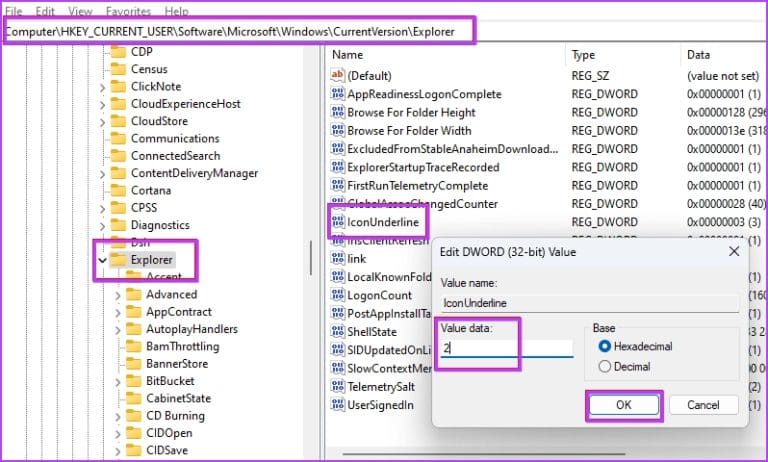Expand the ContentDeliveryManager key
Screen dimensions: 768x462
click(x=102, y=174)
